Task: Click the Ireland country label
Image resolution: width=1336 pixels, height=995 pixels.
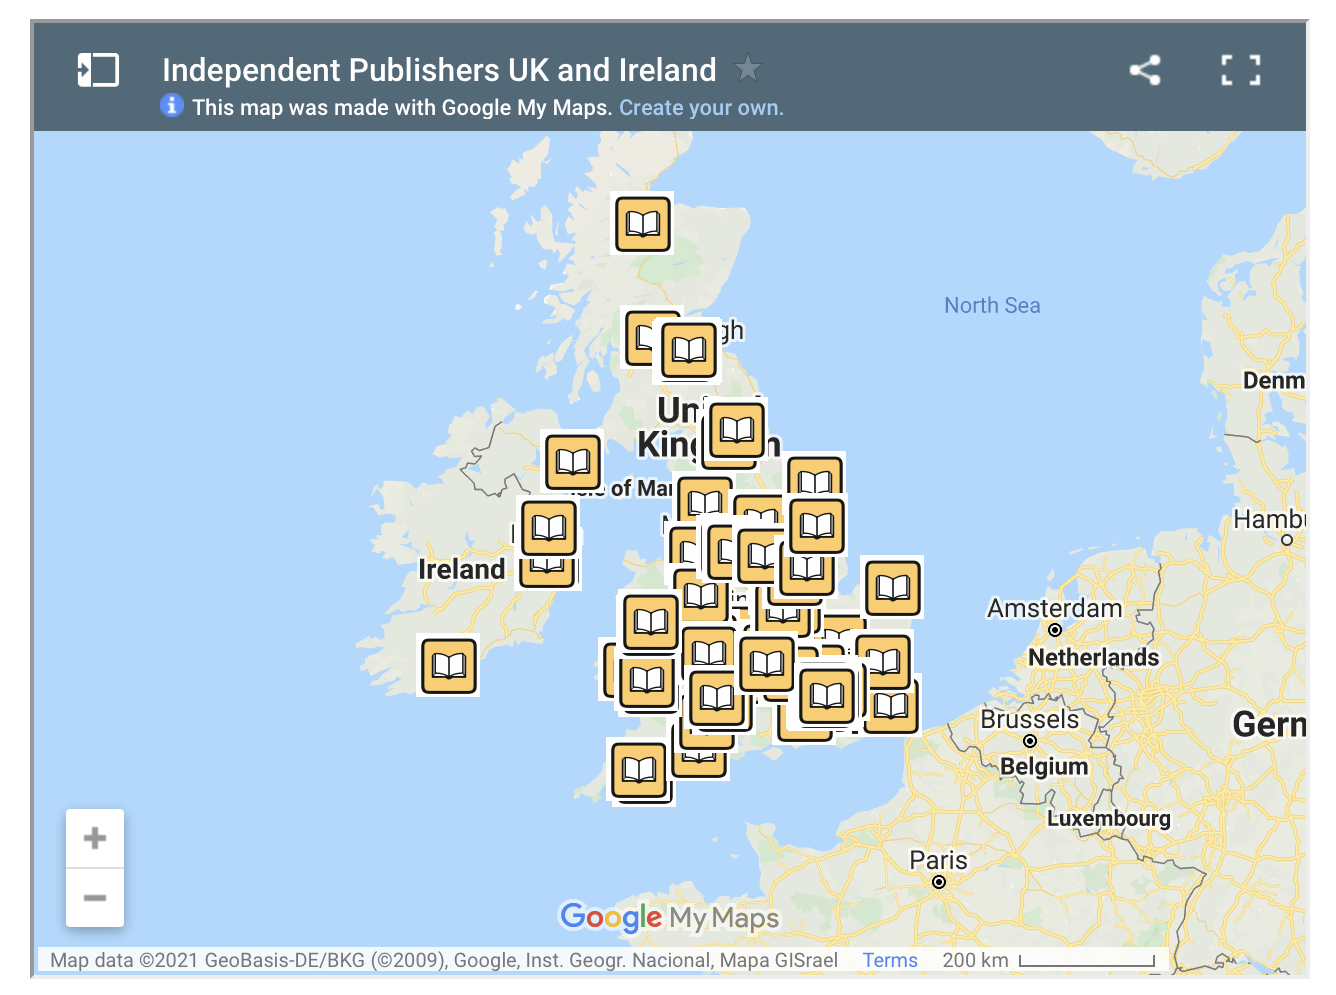Action: click(462, 569)
